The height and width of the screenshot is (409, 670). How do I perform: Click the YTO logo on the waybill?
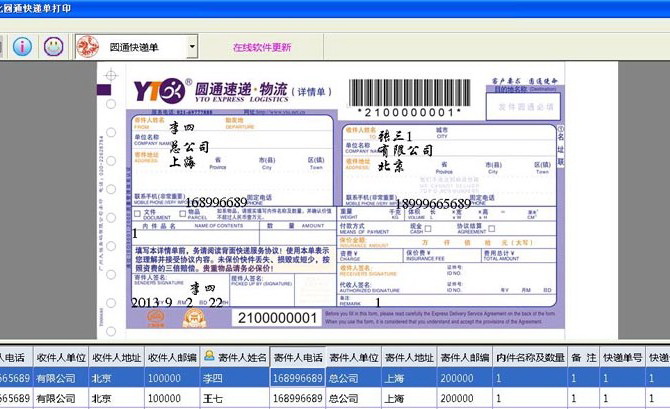tap(159, 91)
